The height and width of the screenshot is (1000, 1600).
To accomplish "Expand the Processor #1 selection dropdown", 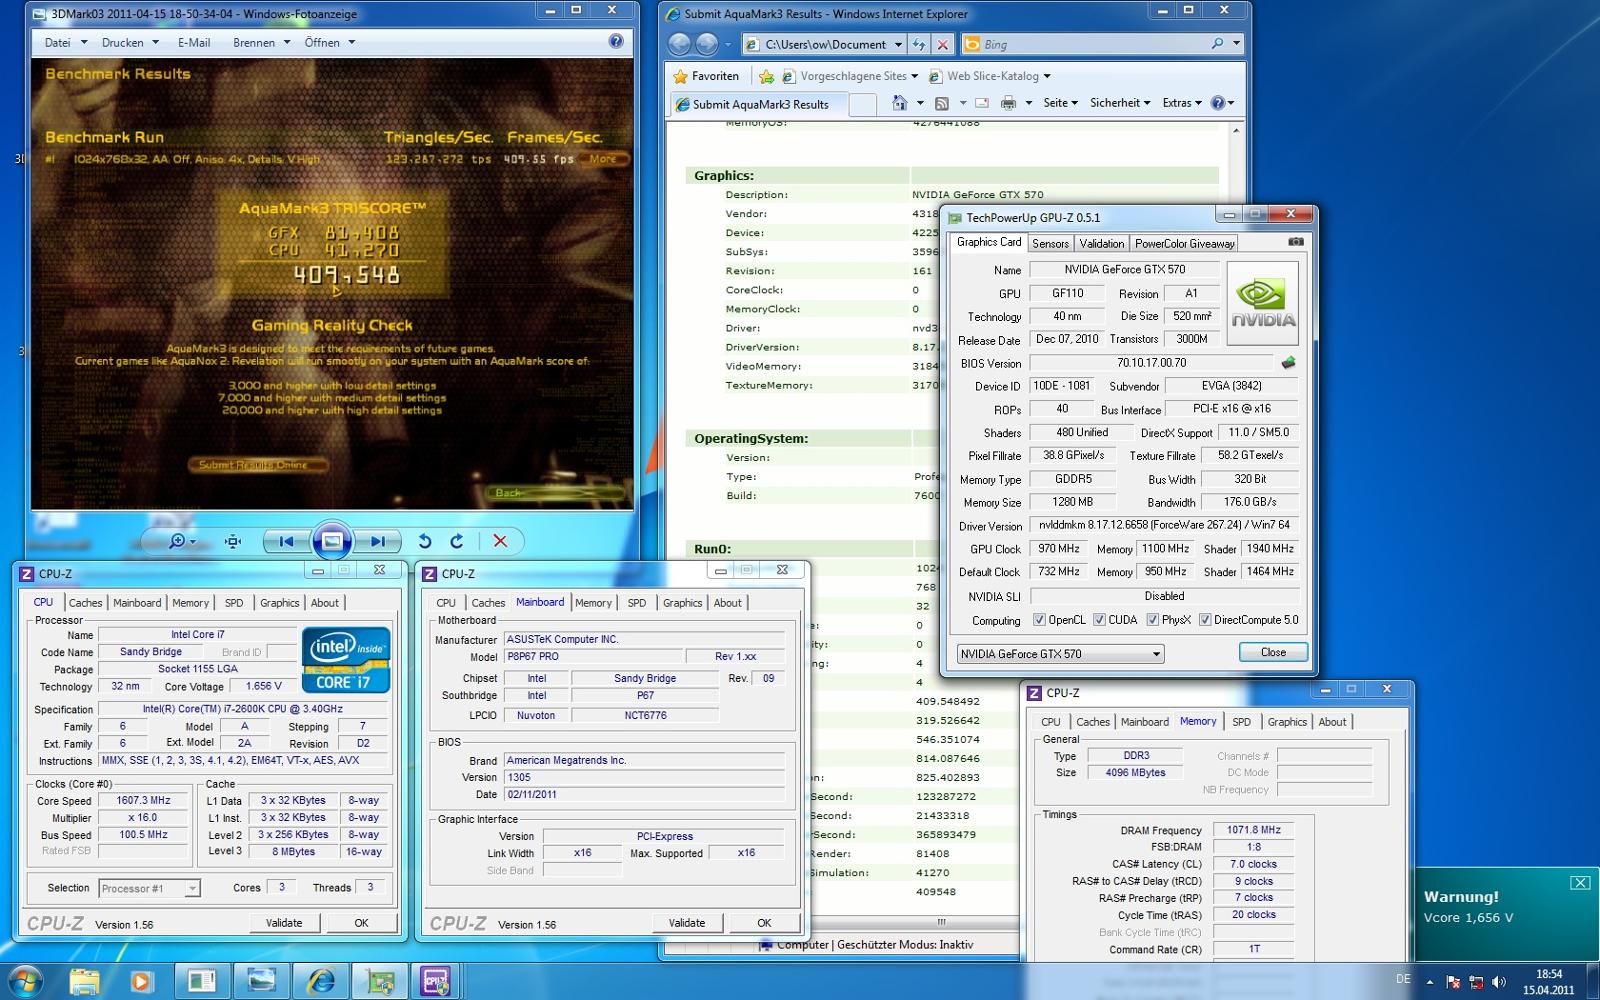I will pos(192,888).
